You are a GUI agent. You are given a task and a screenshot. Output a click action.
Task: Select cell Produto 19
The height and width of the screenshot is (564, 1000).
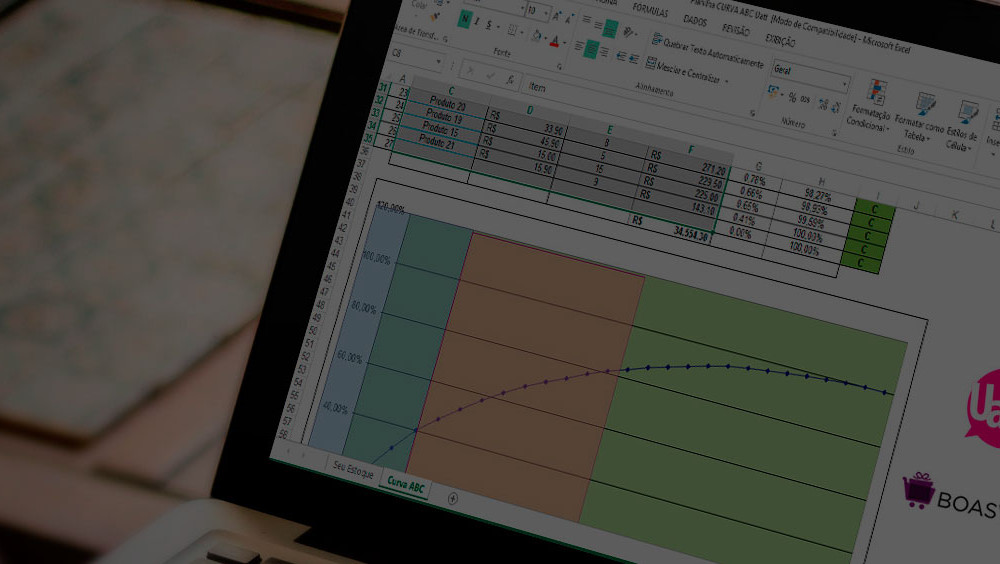pyautogui.click(x=444, y=116)
